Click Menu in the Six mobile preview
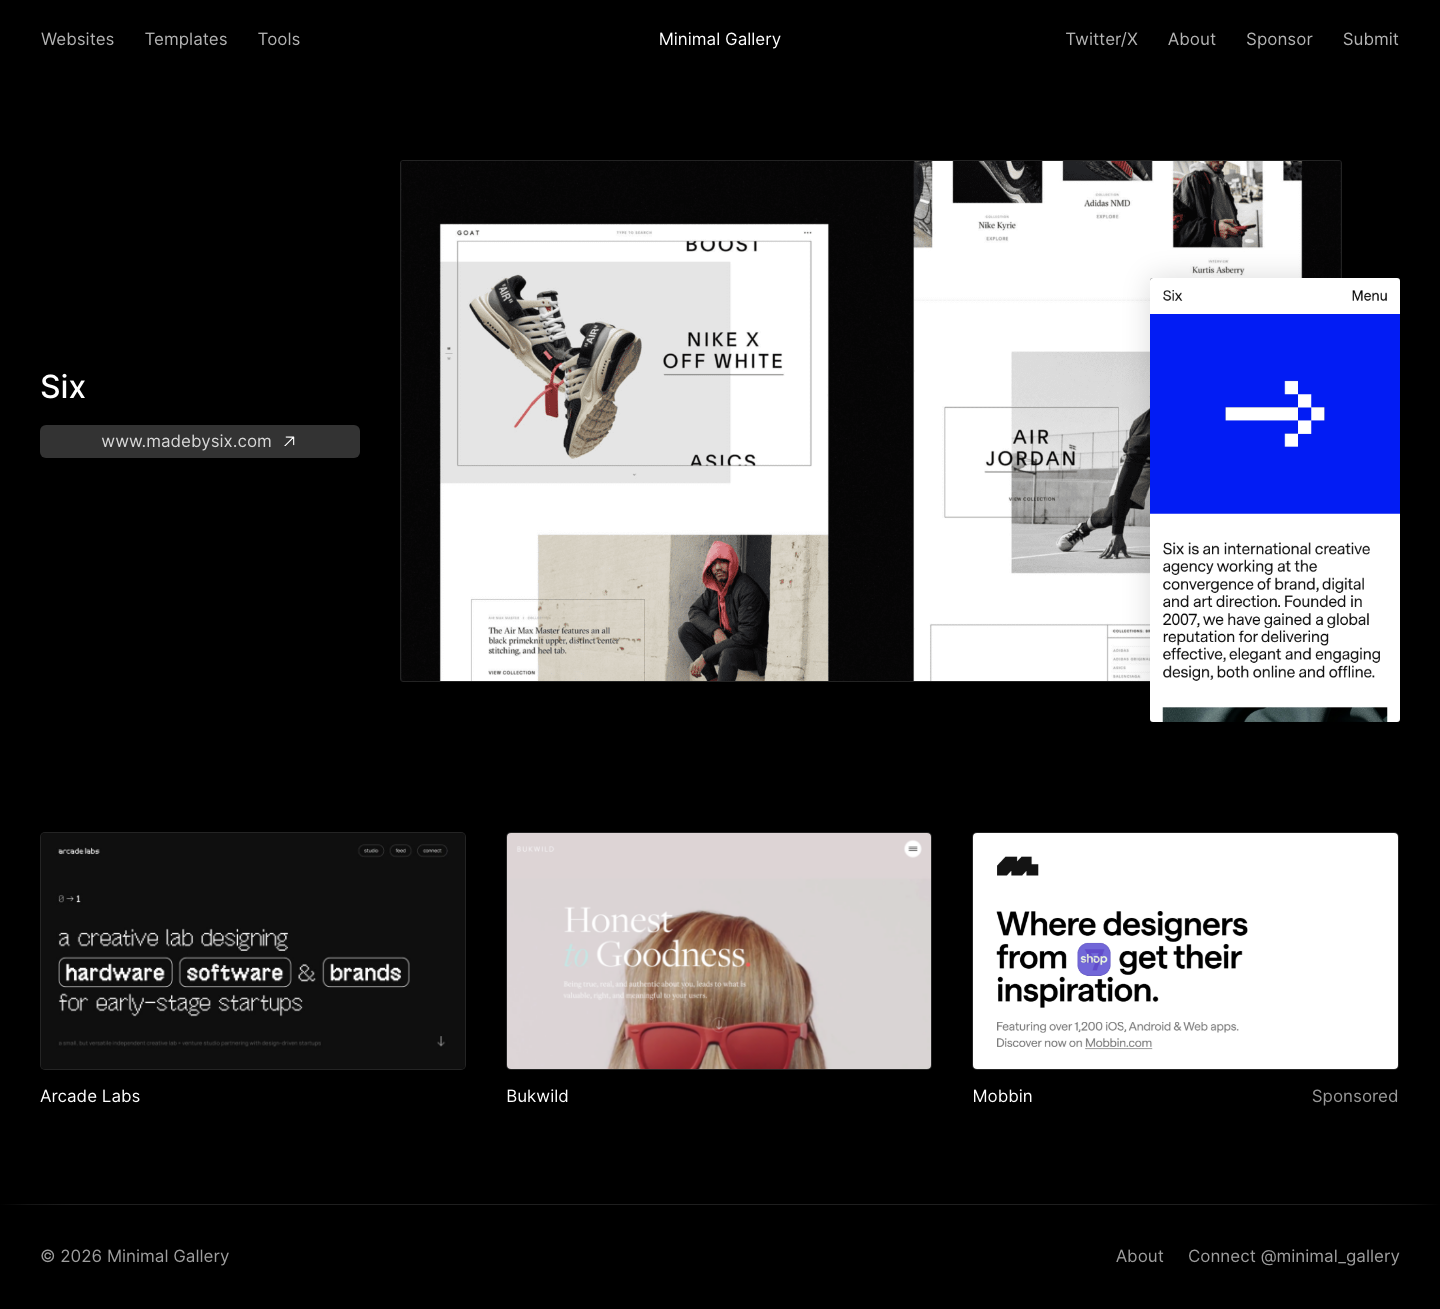Viewport: 1440px width, 1309px height. pyautogui.click(x=1369, y=296)
